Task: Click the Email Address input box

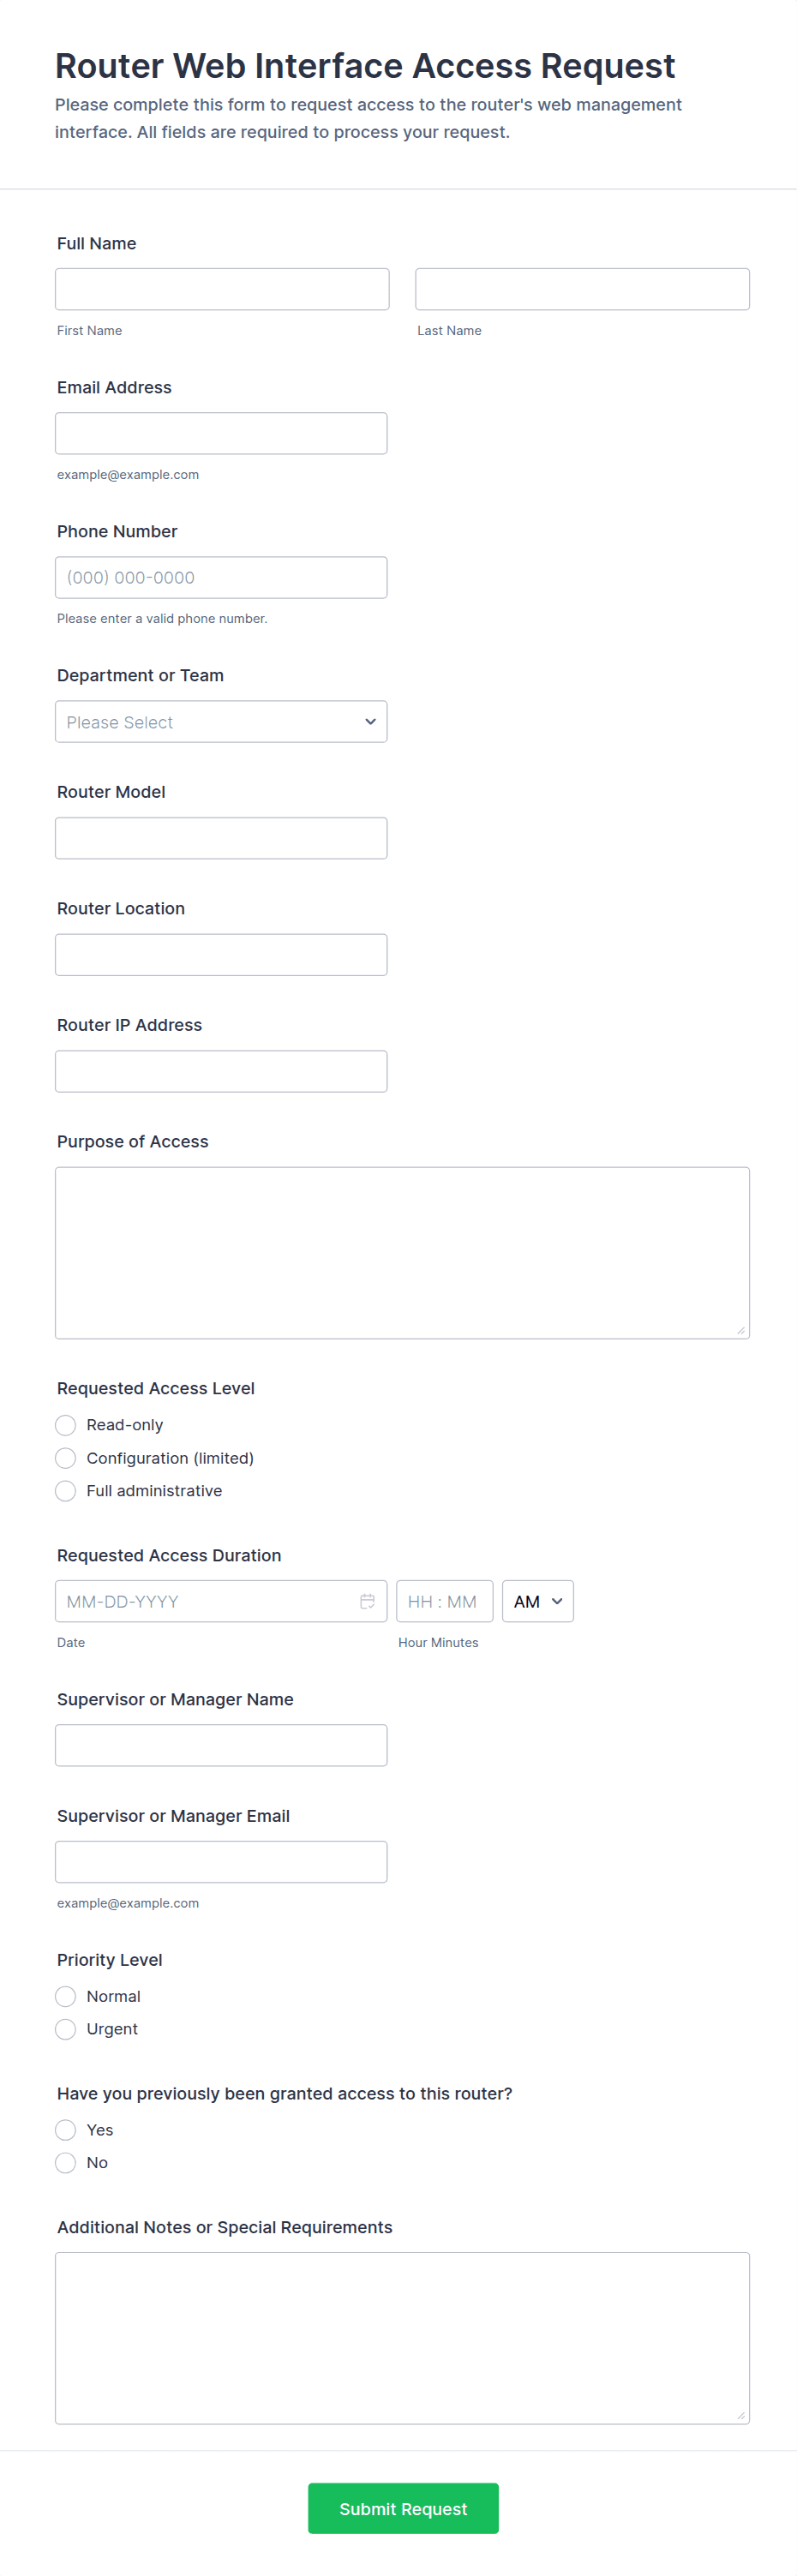Action: tap(221, 433)
